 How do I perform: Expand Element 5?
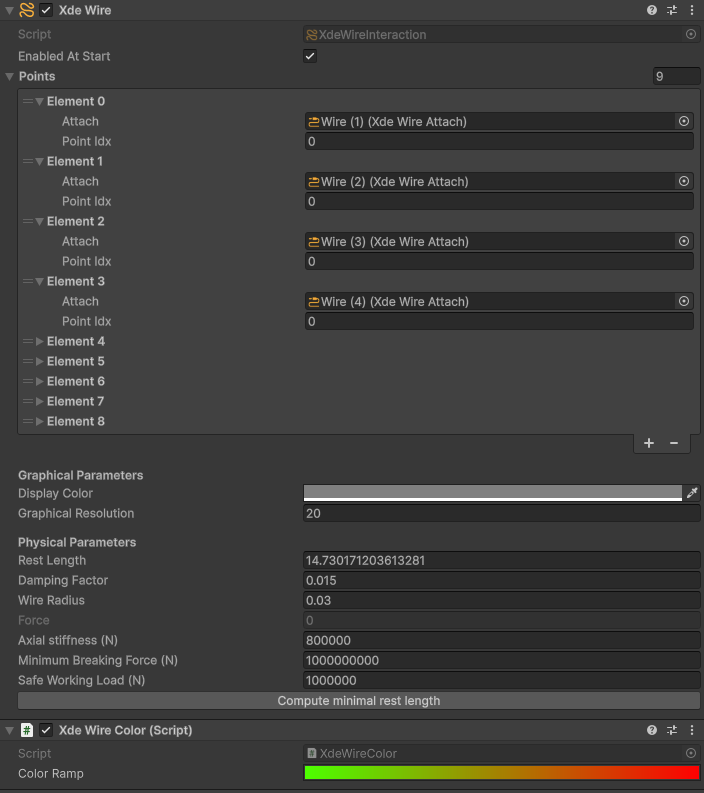(39, 362)
